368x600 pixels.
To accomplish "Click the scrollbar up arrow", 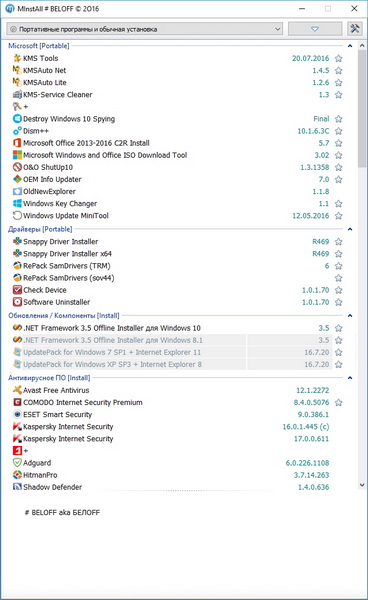I will coord(362,46).
